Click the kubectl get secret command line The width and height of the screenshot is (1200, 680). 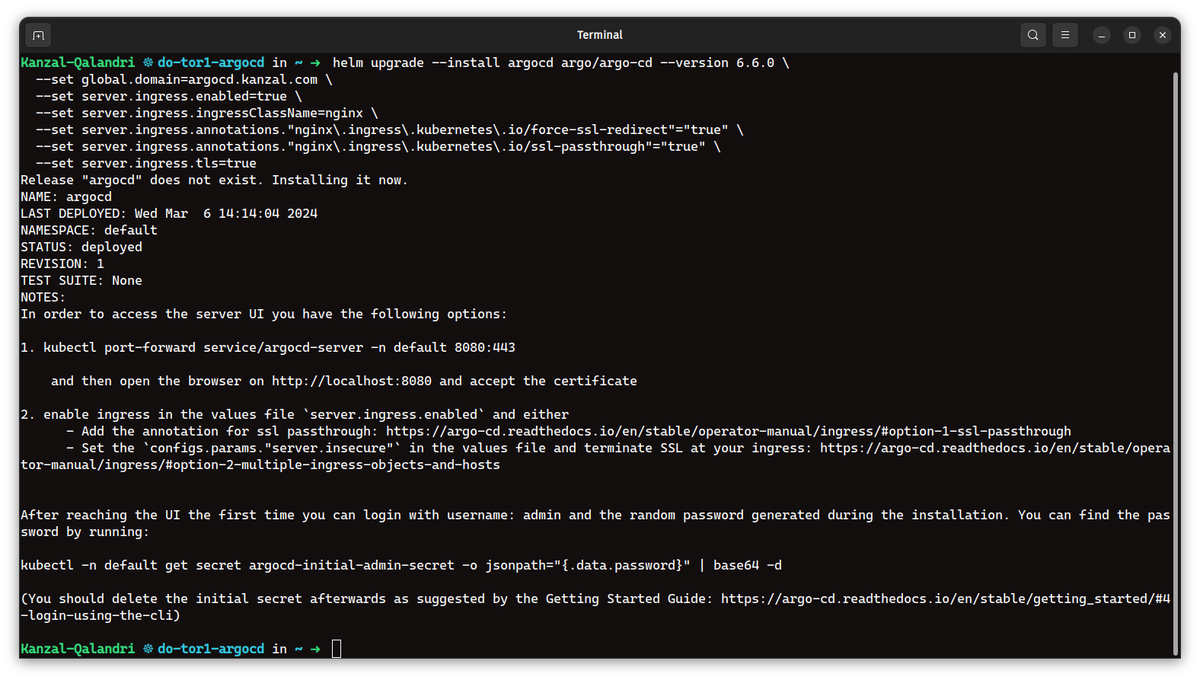coord(400,565)
